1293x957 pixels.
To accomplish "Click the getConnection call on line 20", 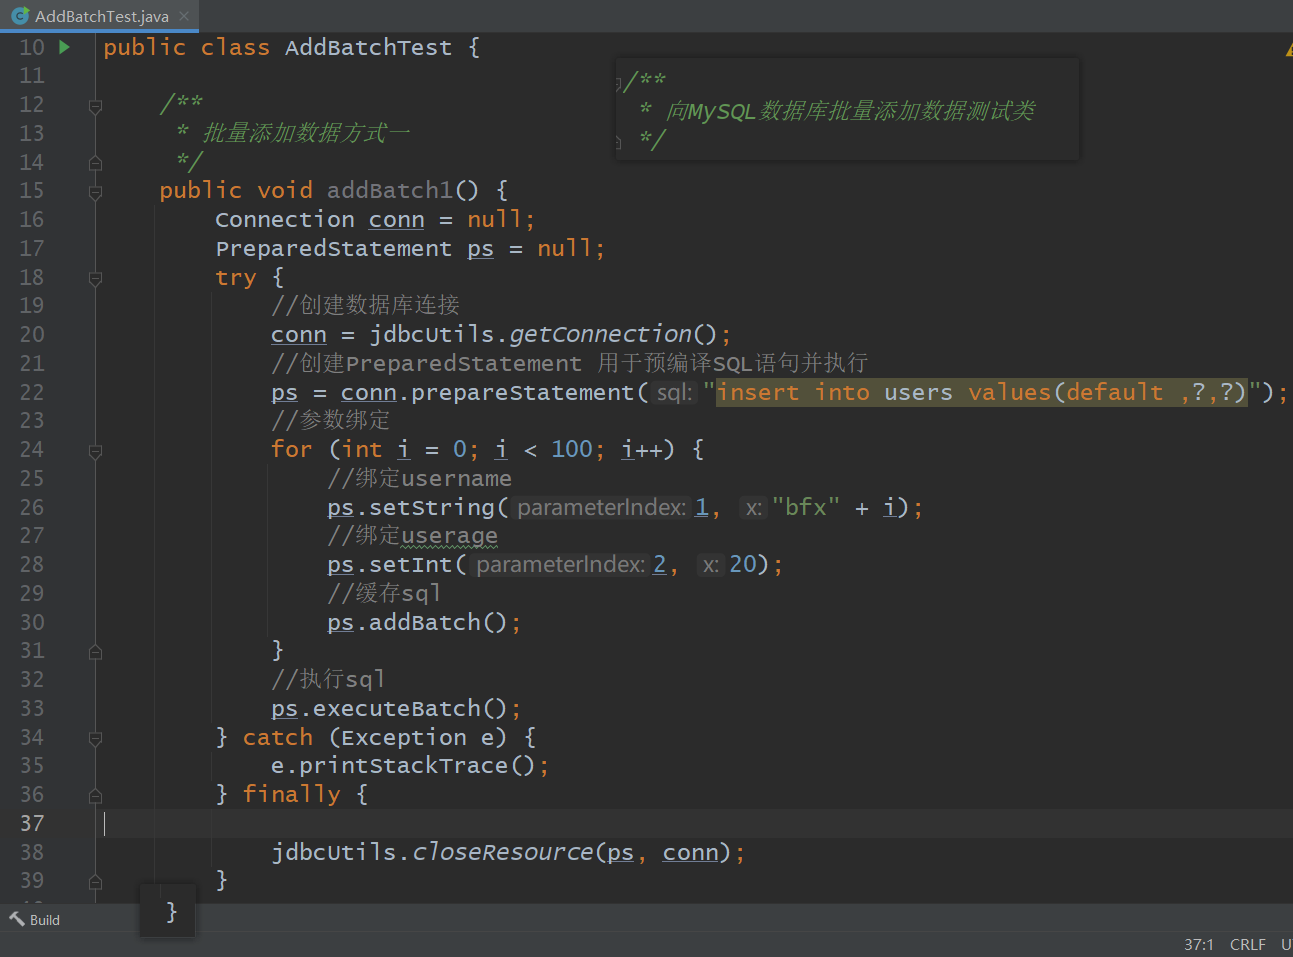I will [600, 335].
